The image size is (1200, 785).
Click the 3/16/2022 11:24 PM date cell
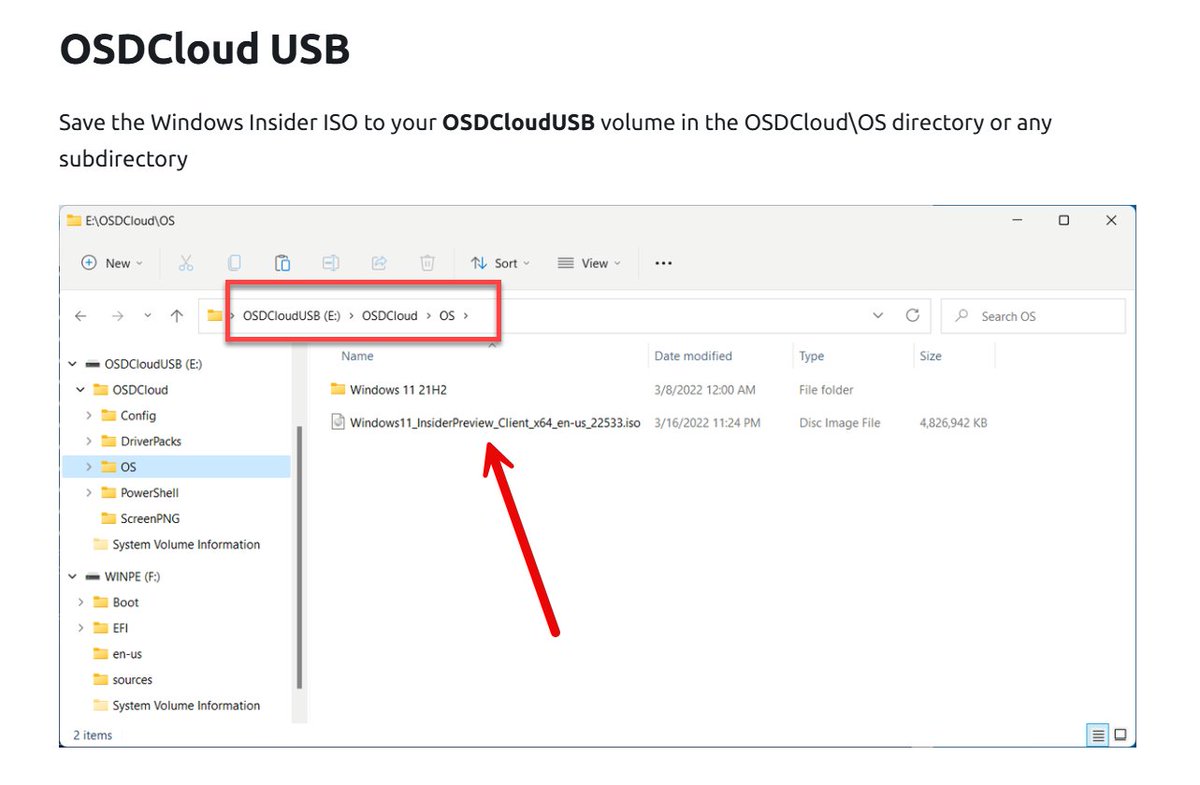click(x=707, y=423)
